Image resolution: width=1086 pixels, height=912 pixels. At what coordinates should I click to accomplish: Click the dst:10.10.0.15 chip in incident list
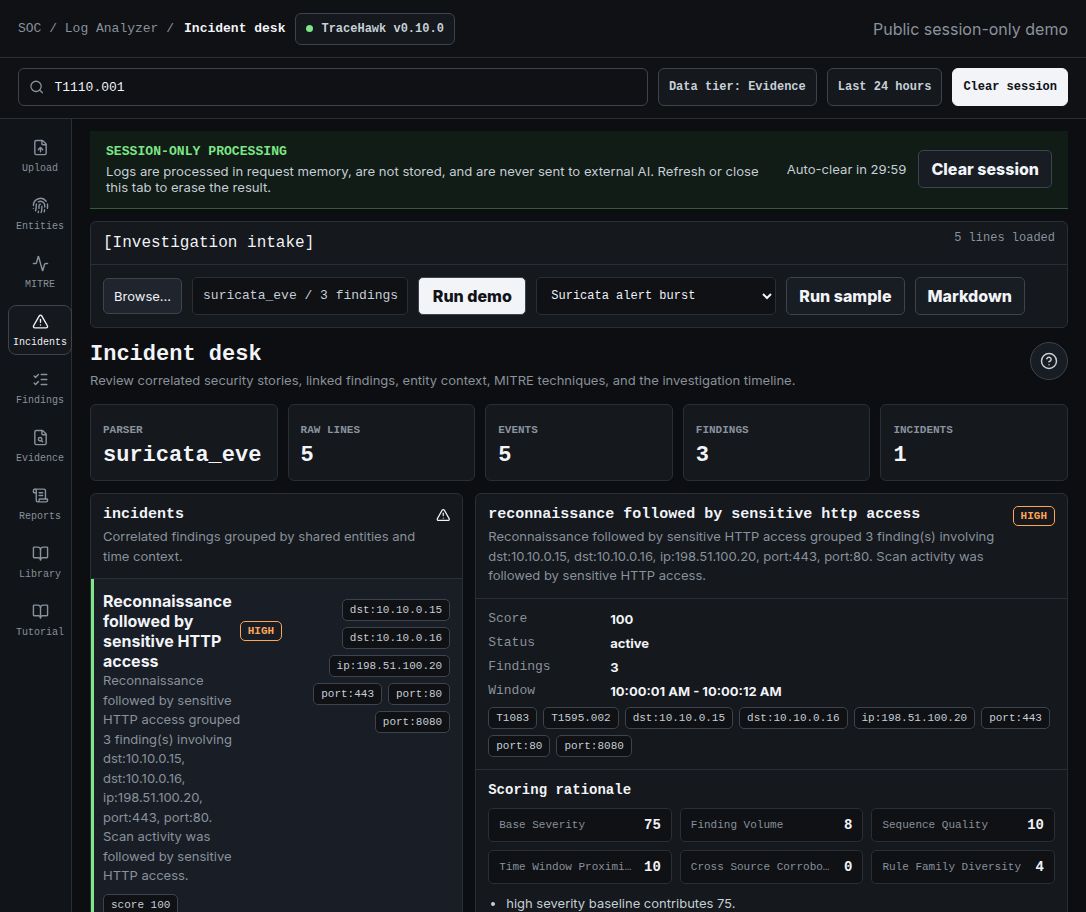[x=395, y=609]
